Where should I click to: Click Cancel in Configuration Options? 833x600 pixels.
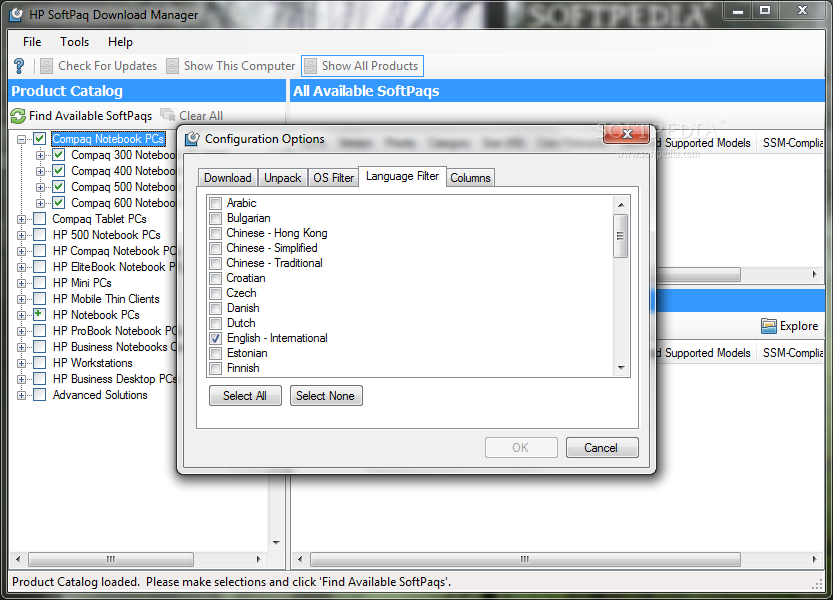tap(601, 447)
